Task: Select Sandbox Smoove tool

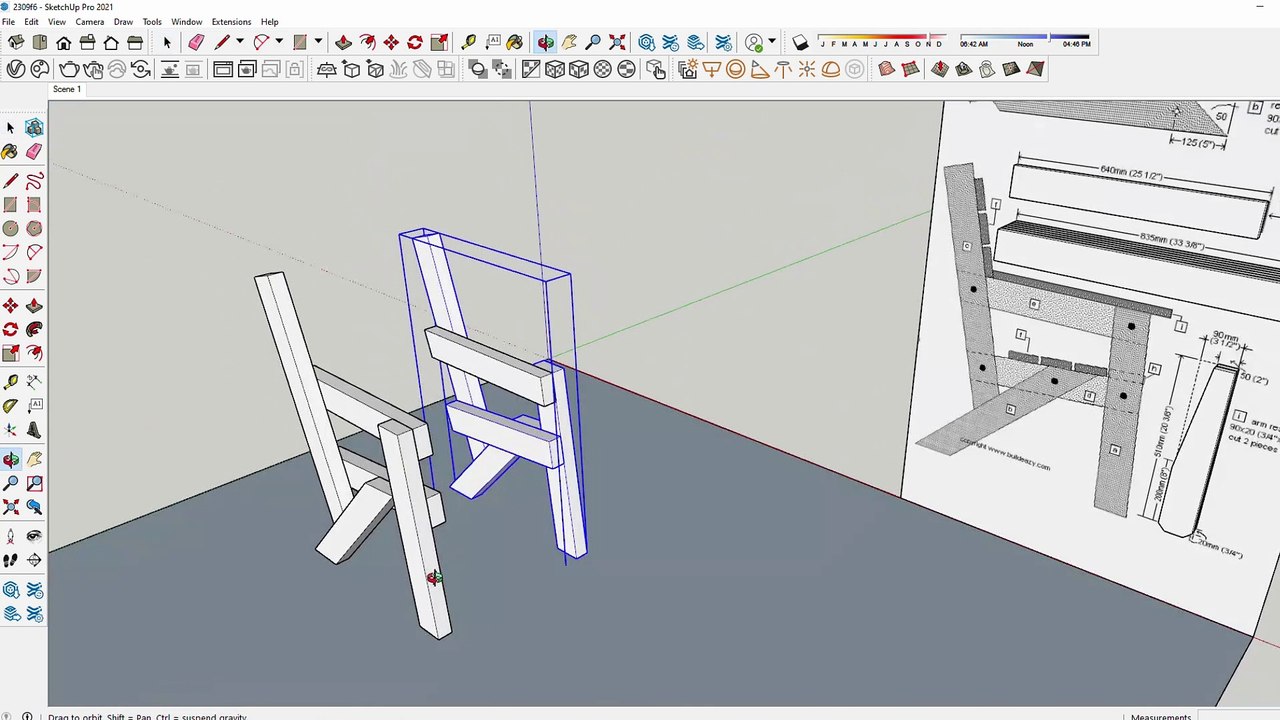Action: coord(939,69)
